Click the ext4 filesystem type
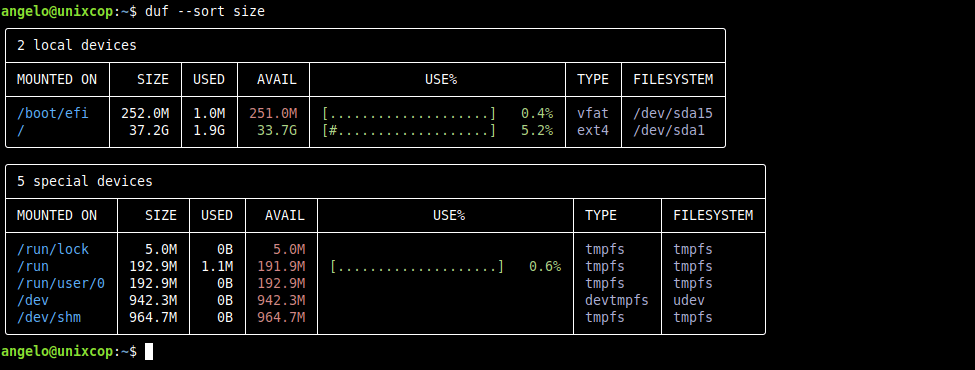This screenshot has height=370, width=975. [x=593, y=131]
